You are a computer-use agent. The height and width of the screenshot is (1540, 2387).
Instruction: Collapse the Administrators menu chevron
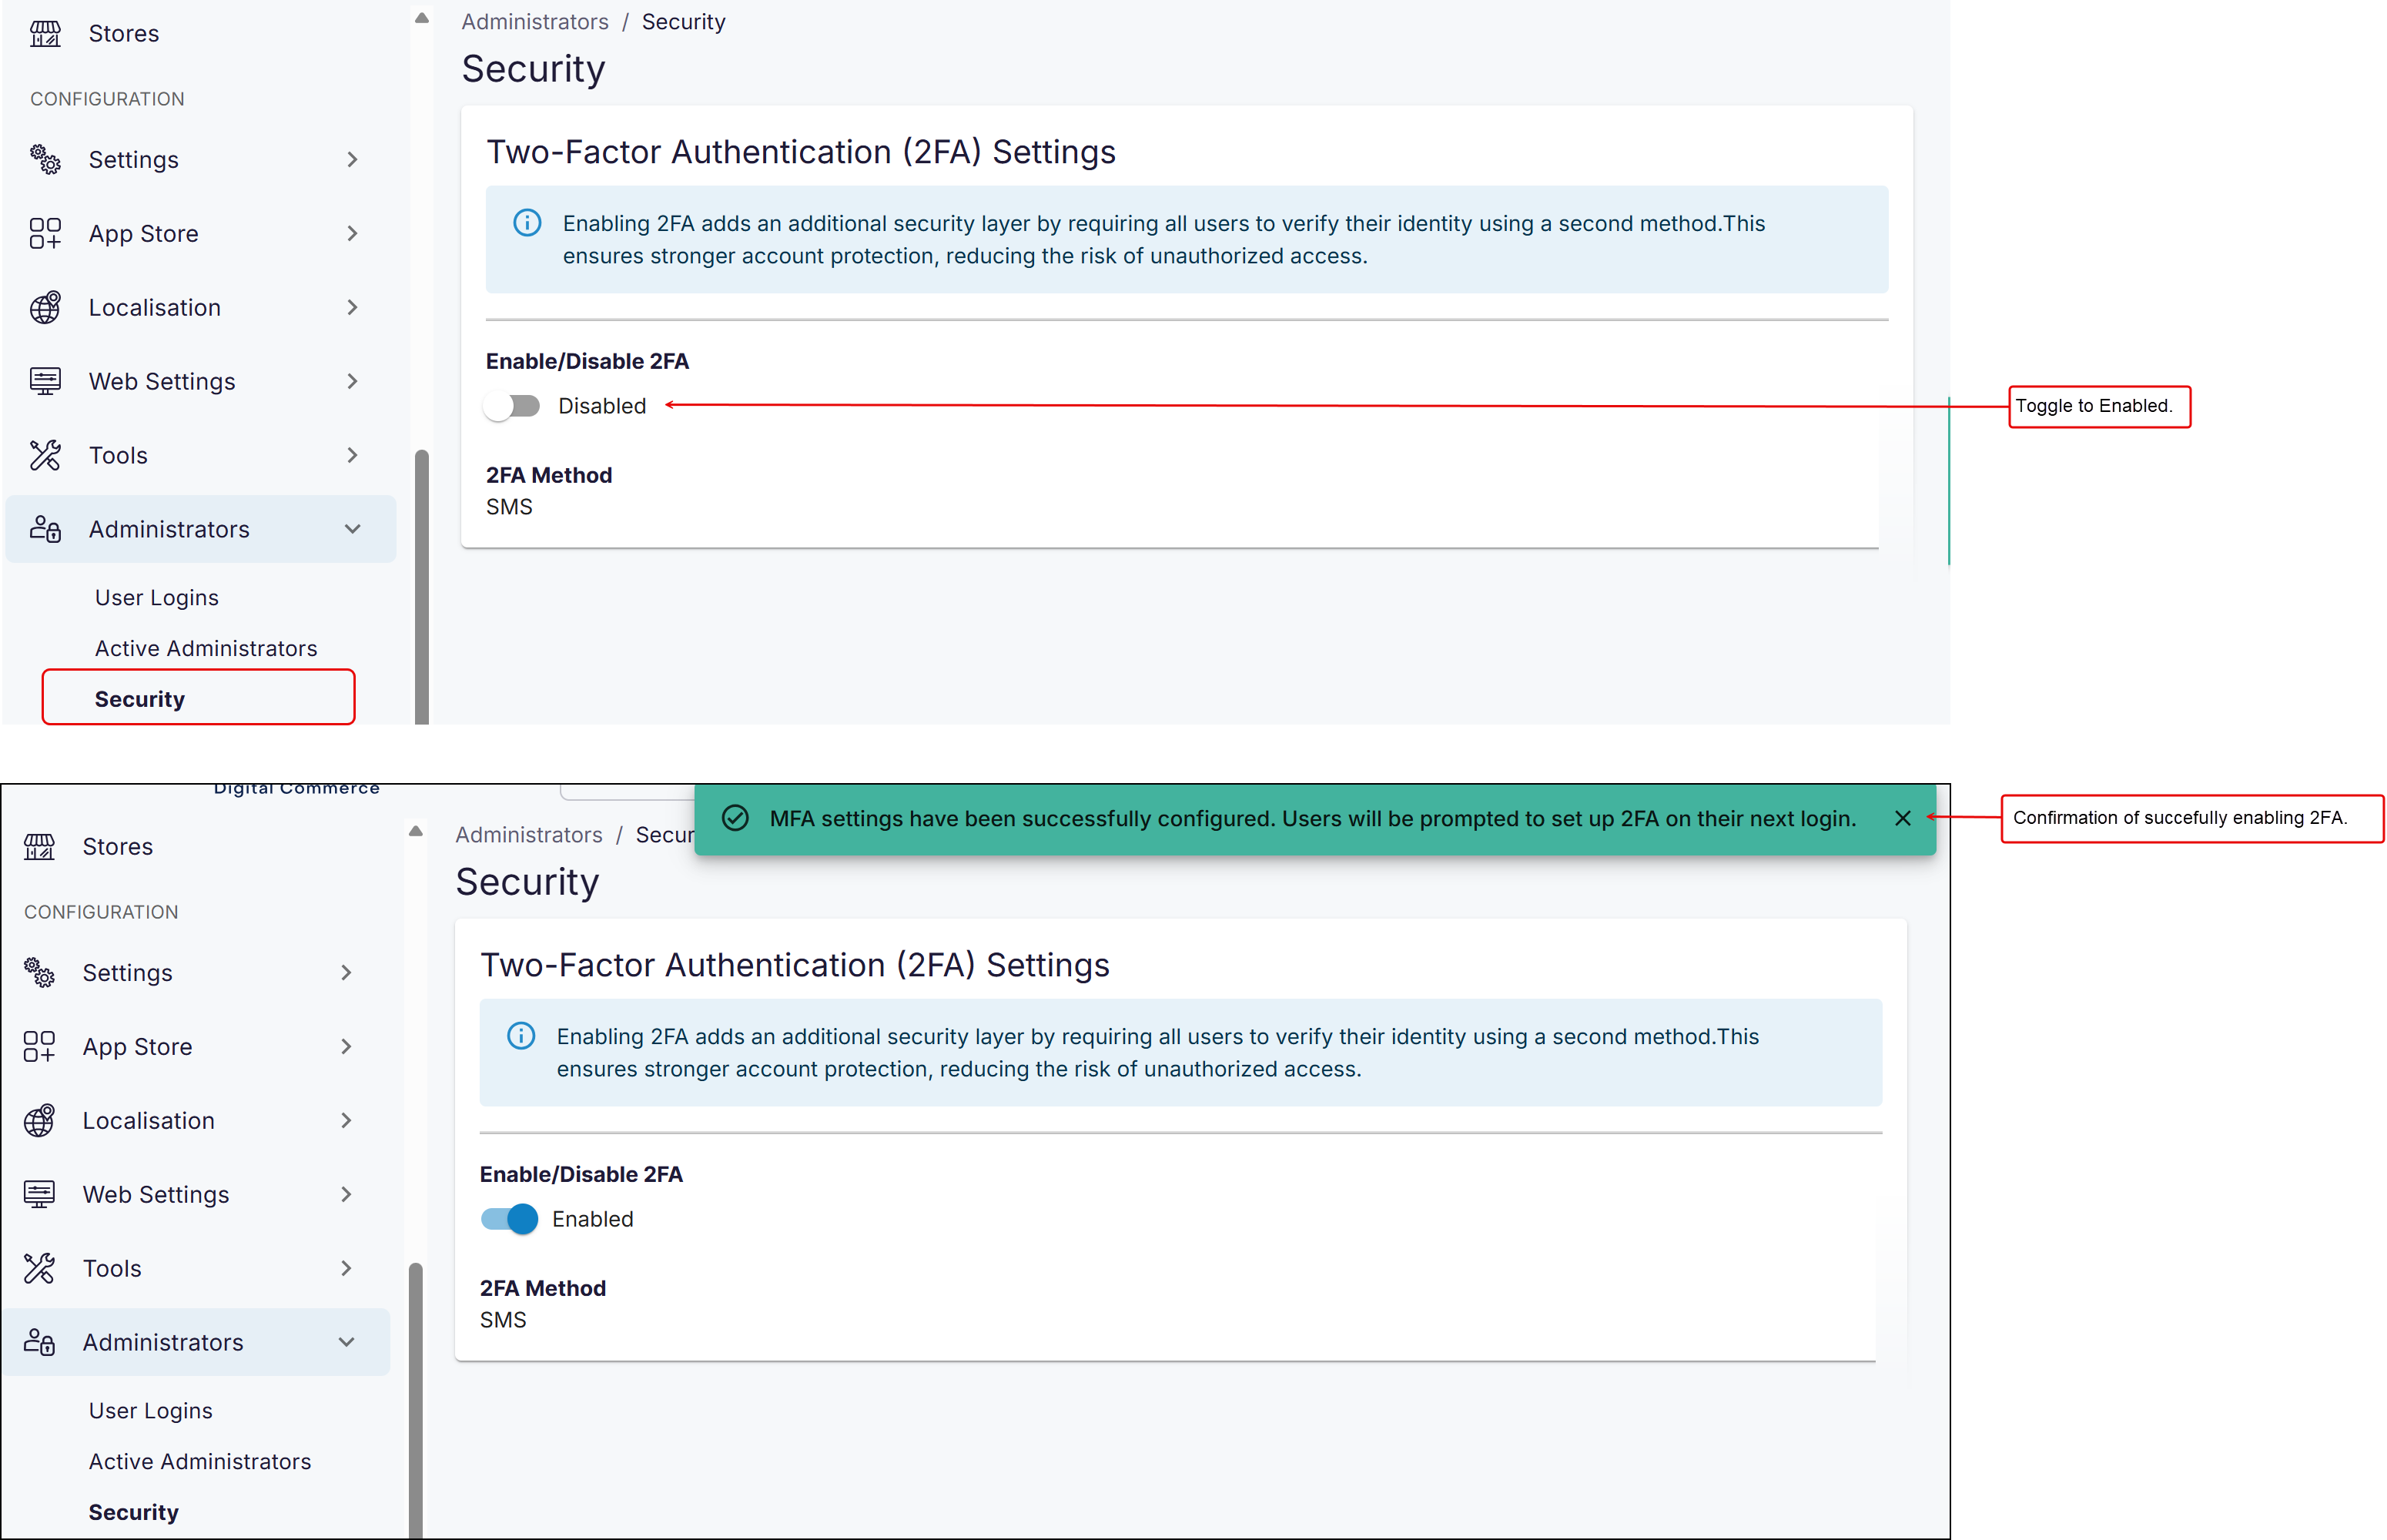pyautogui.click(x=353, y=529)
